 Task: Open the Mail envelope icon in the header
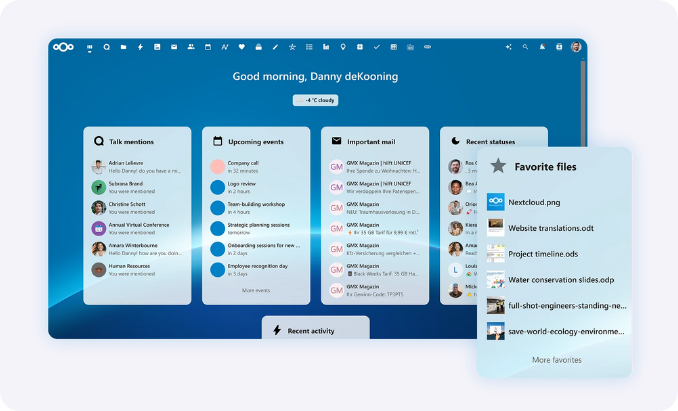point(174,47)
